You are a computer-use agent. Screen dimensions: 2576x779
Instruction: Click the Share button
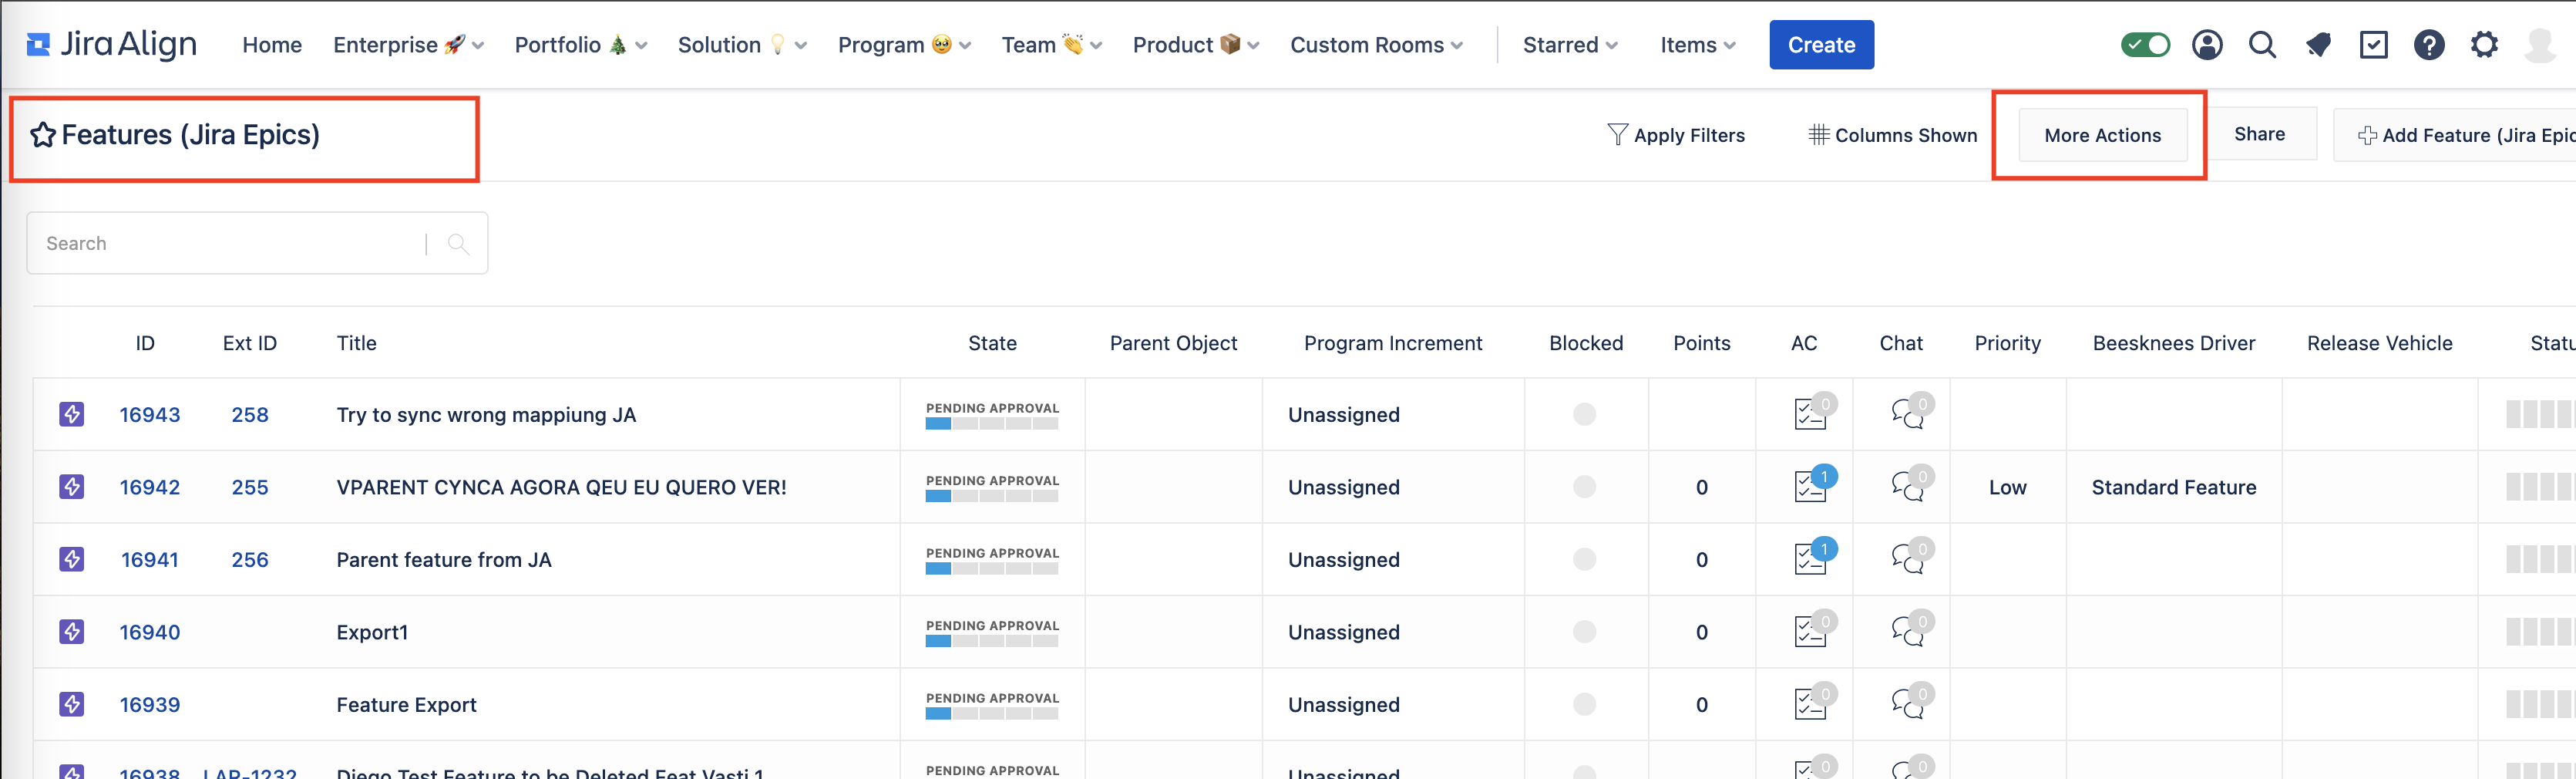point(2259,134)
